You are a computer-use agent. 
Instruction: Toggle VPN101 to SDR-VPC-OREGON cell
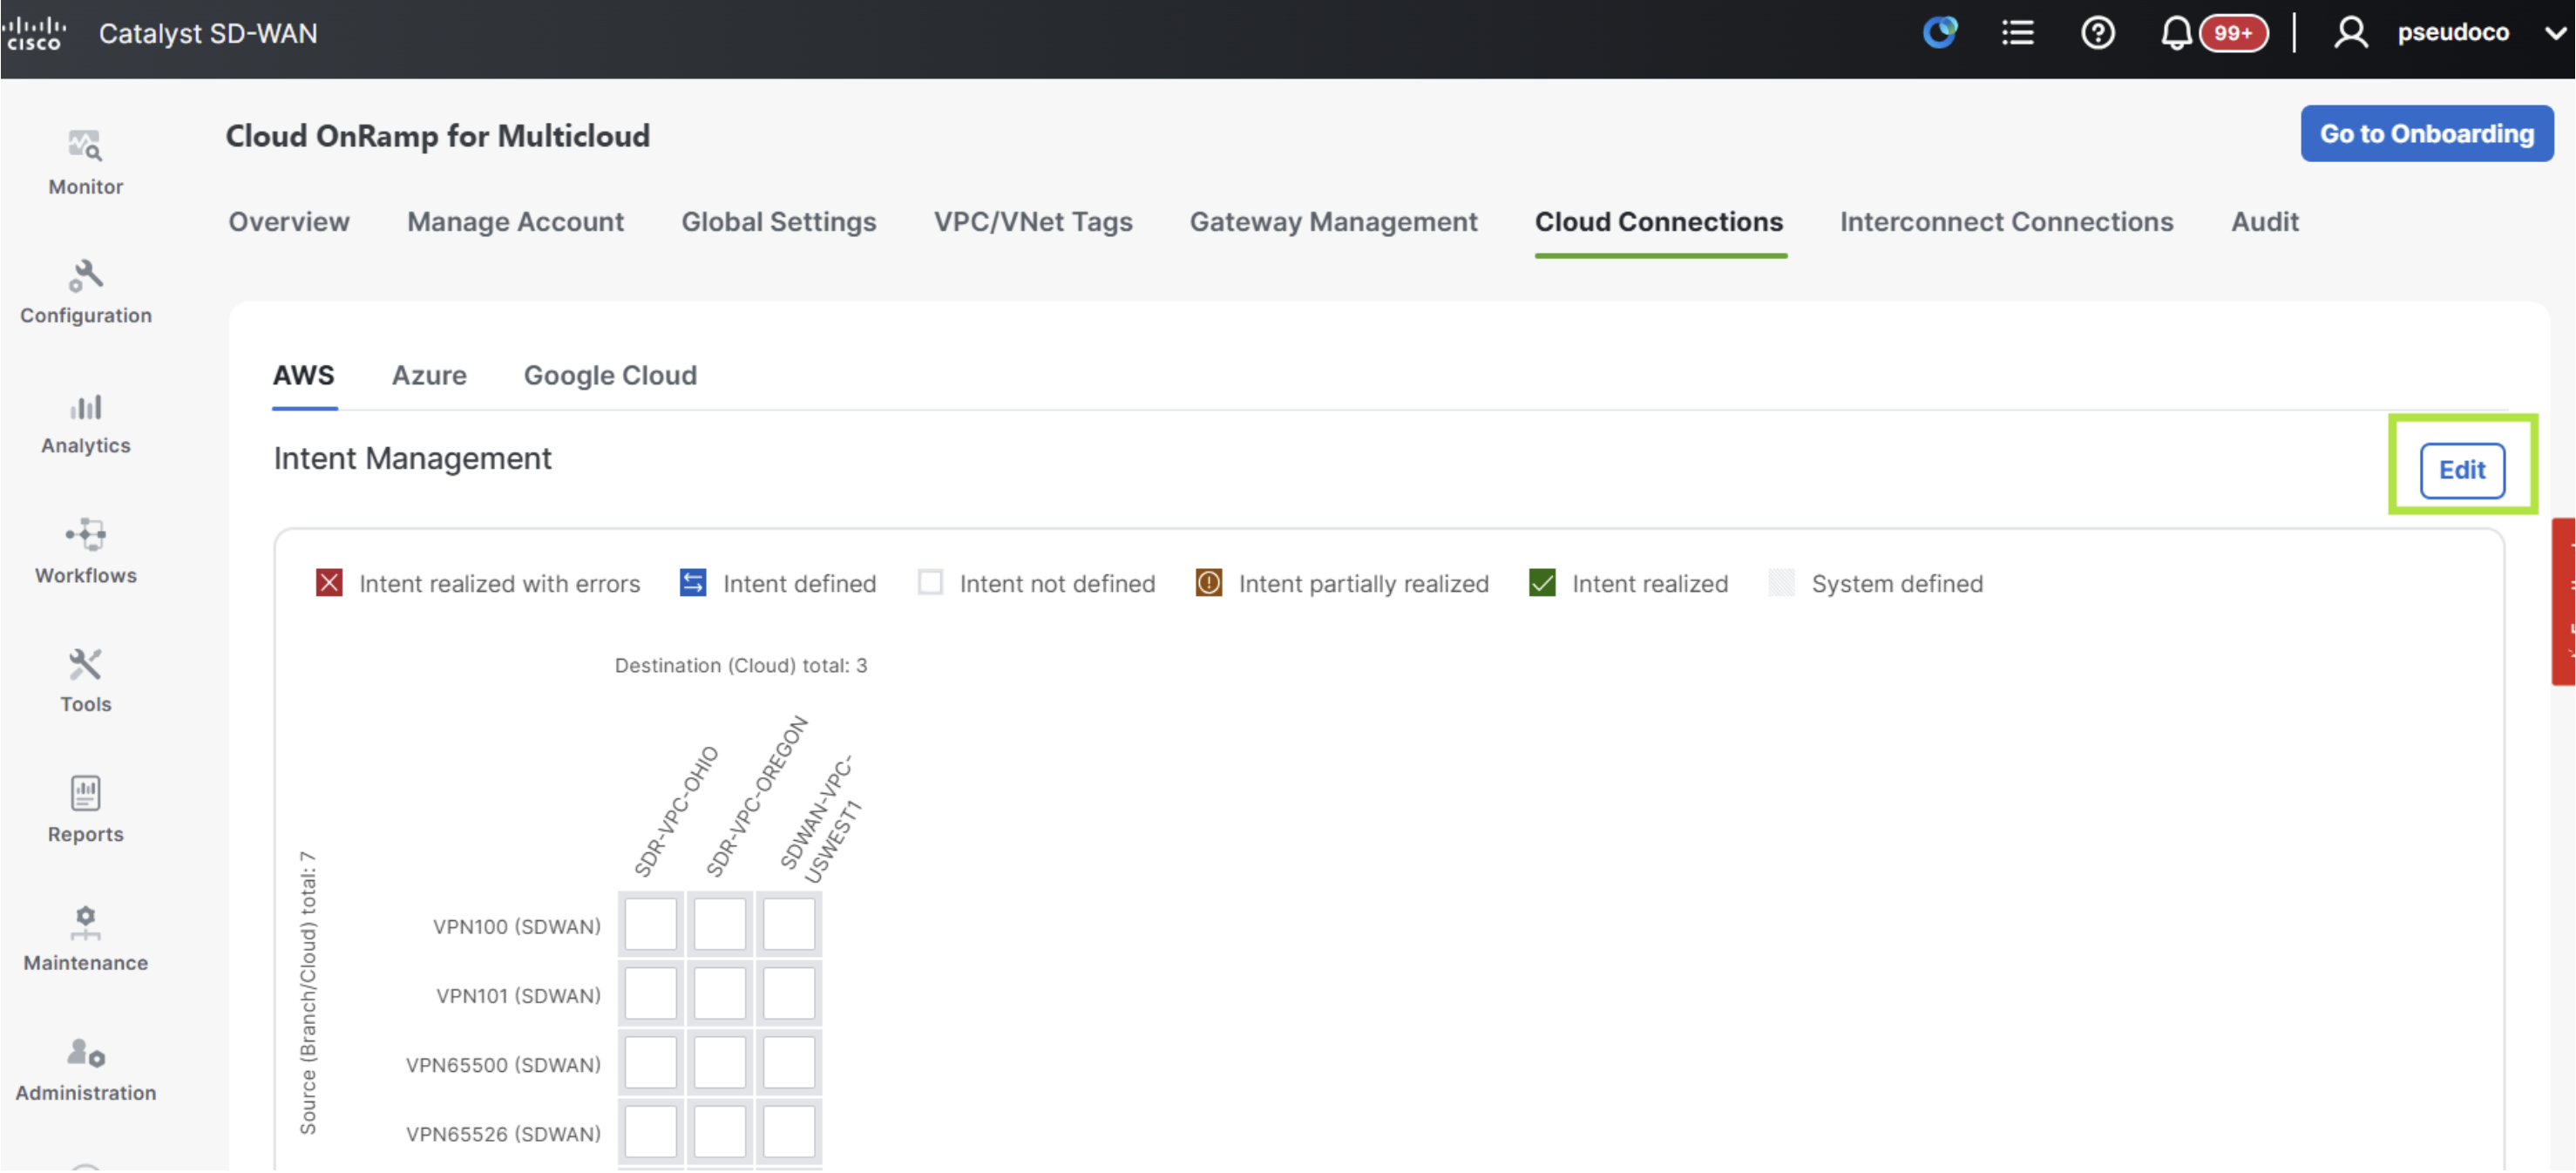coord(719,994)
